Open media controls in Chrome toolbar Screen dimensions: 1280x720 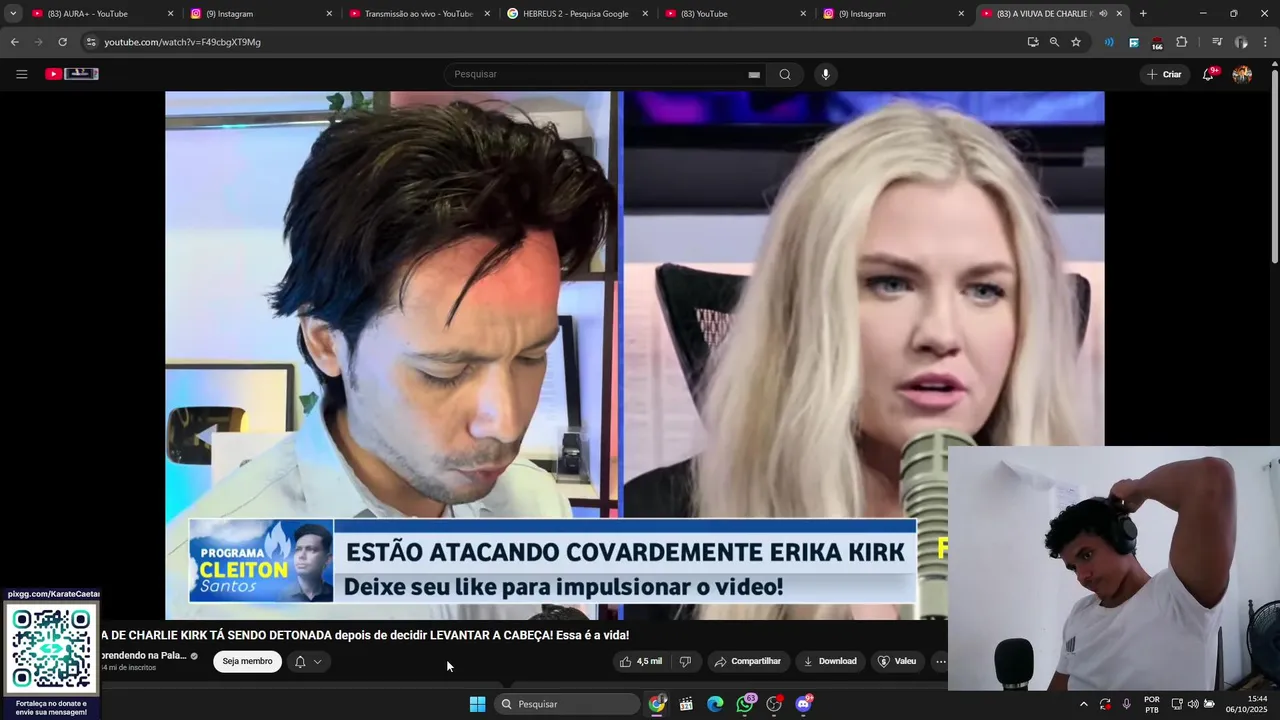coord(1217,42)
